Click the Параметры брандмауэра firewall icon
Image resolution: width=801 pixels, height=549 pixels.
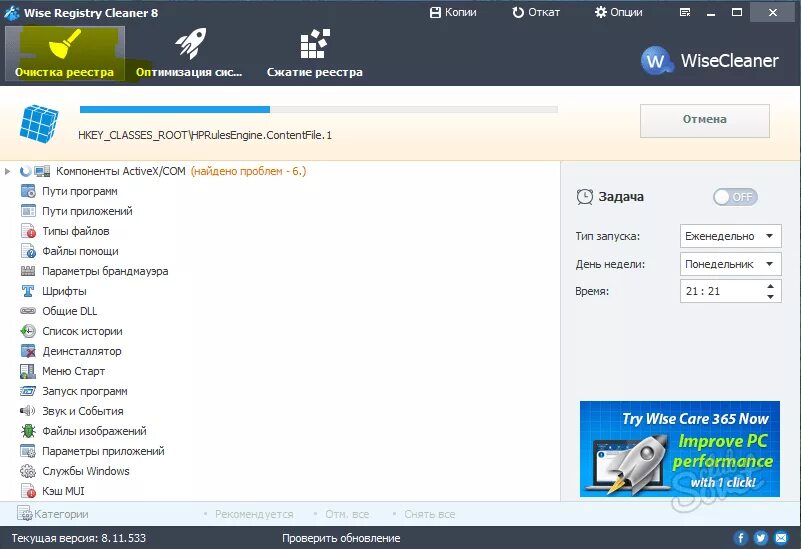28,271
